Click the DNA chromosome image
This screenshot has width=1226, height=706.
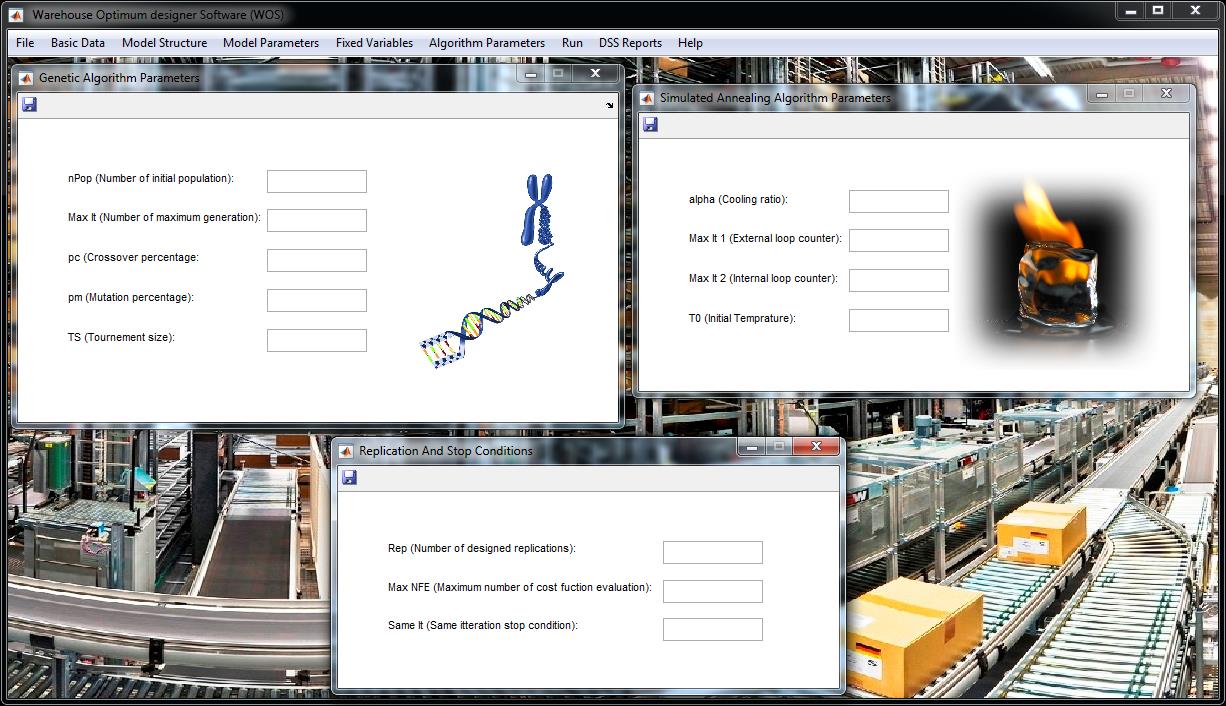click(492, 270)
